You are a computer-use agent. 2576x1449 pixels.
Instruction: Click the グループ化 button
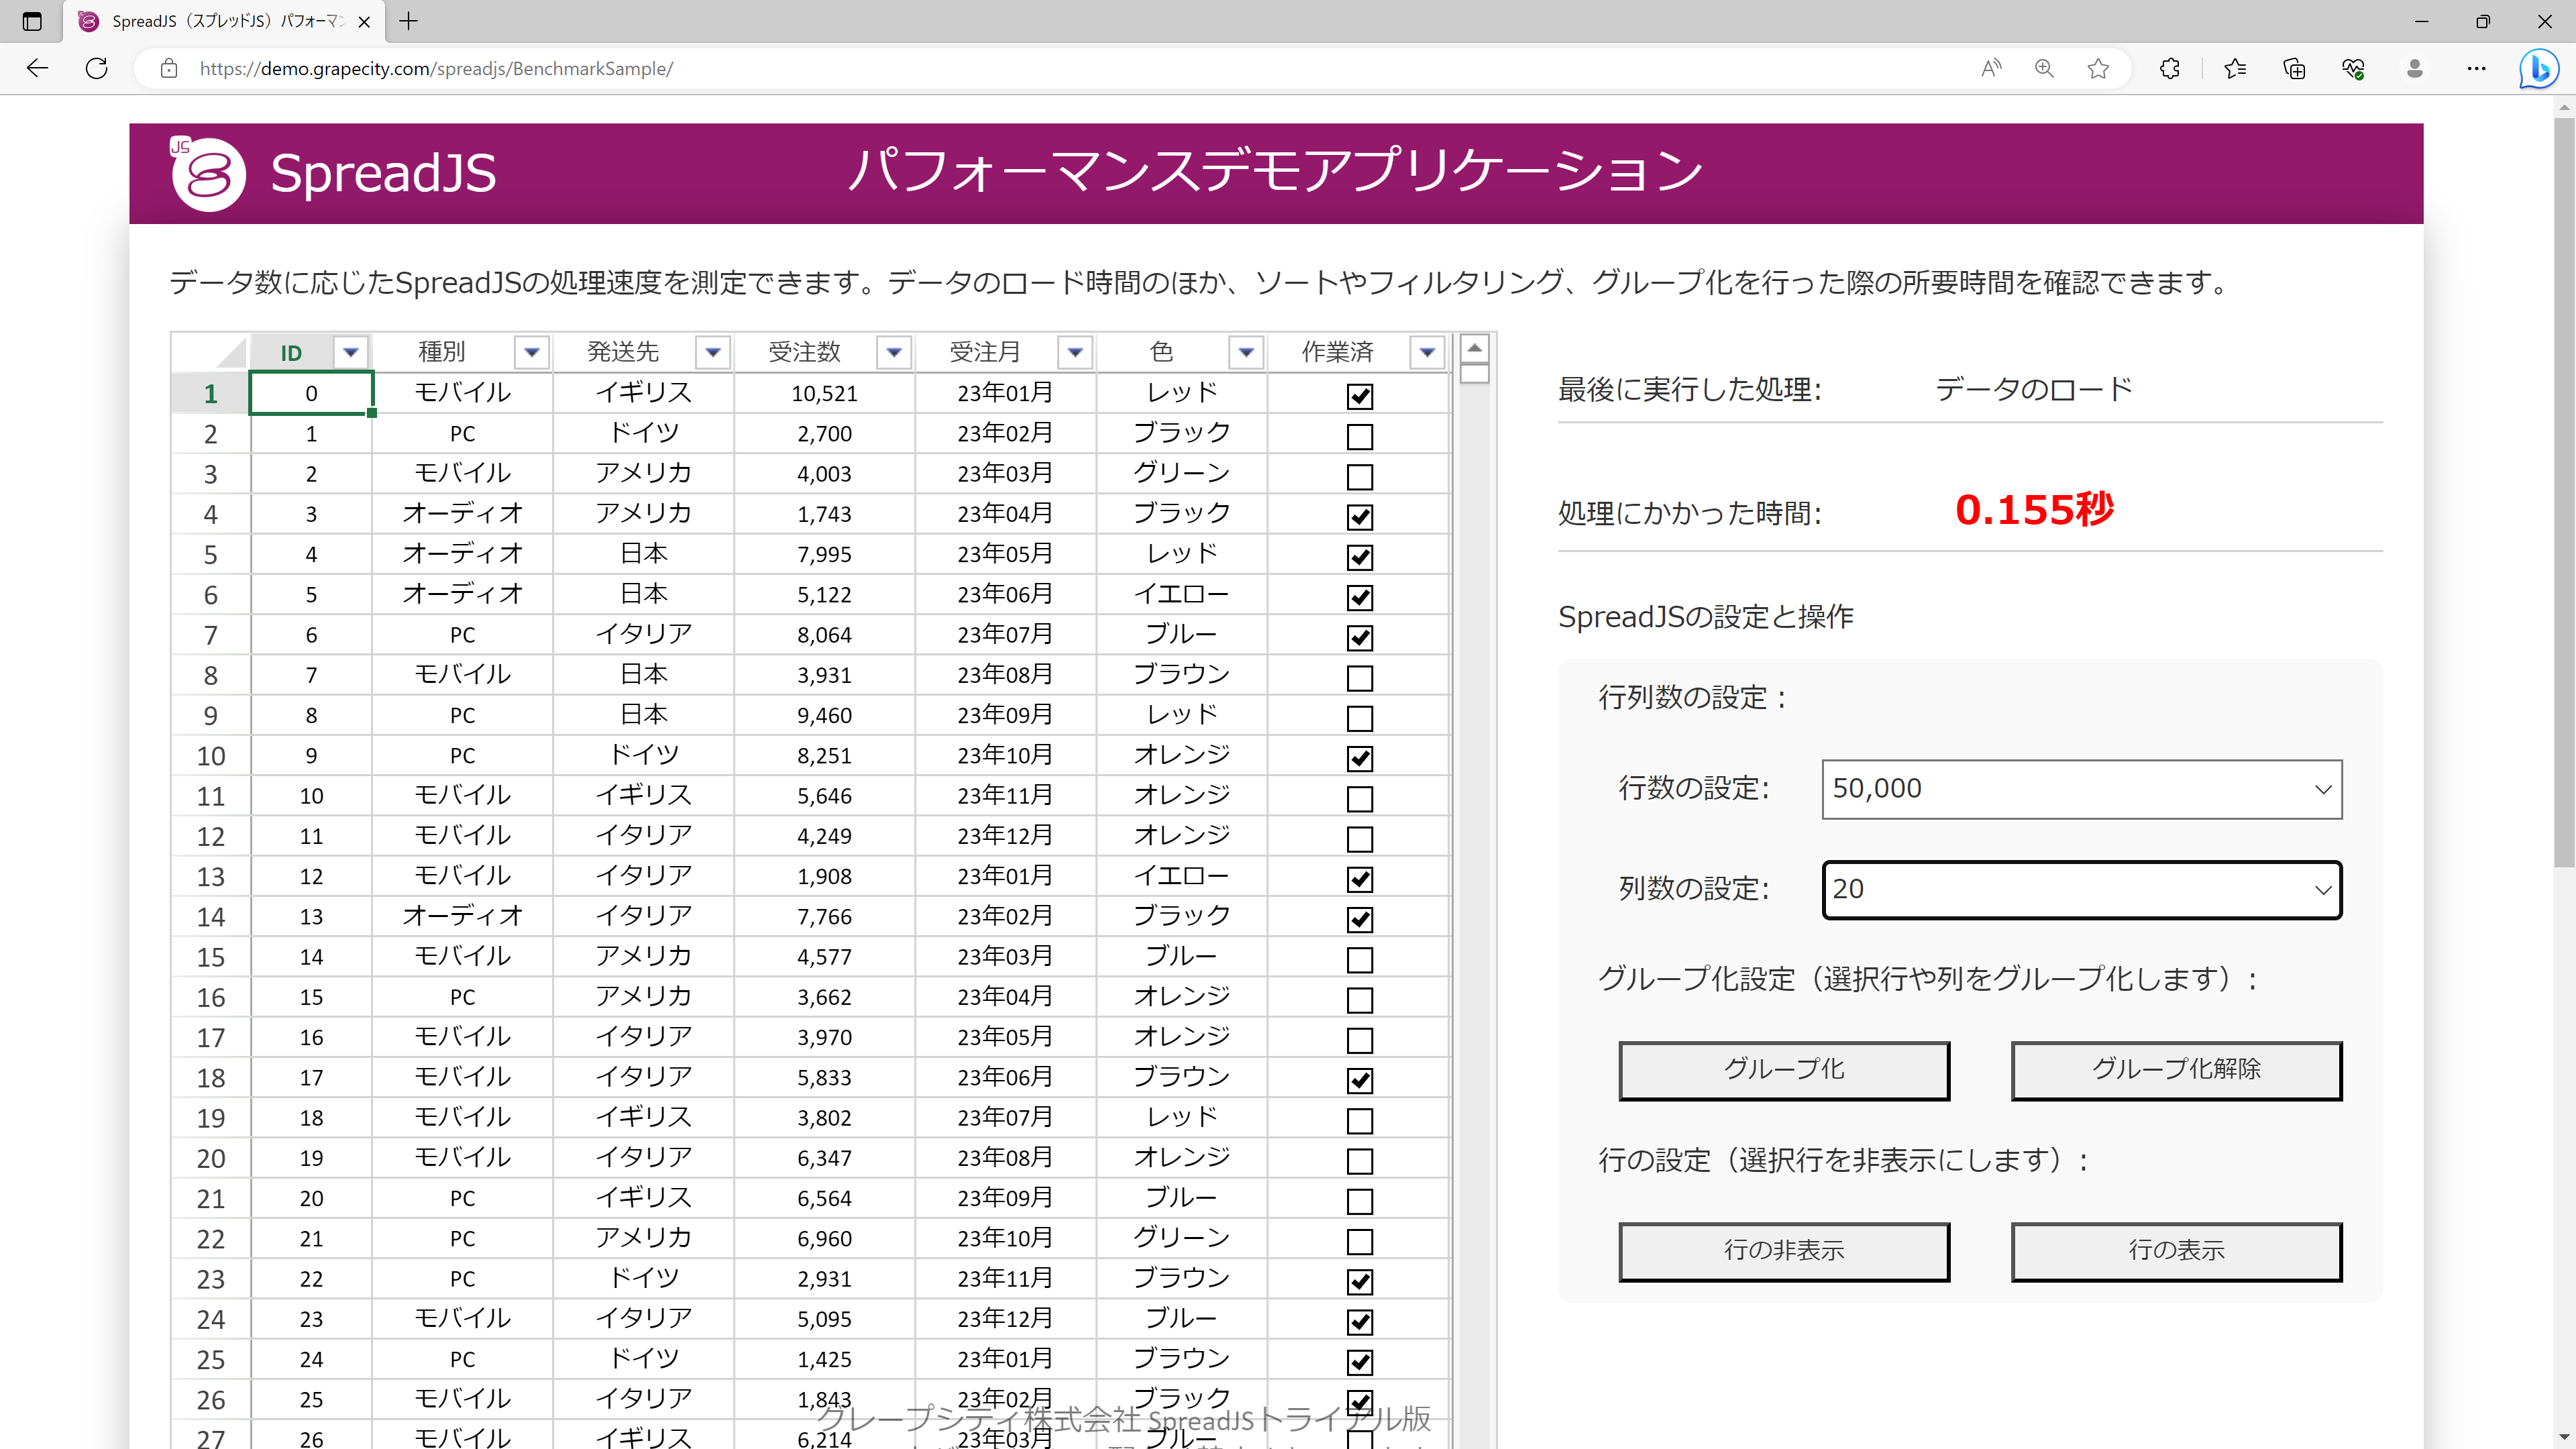coord(1784,1070)
